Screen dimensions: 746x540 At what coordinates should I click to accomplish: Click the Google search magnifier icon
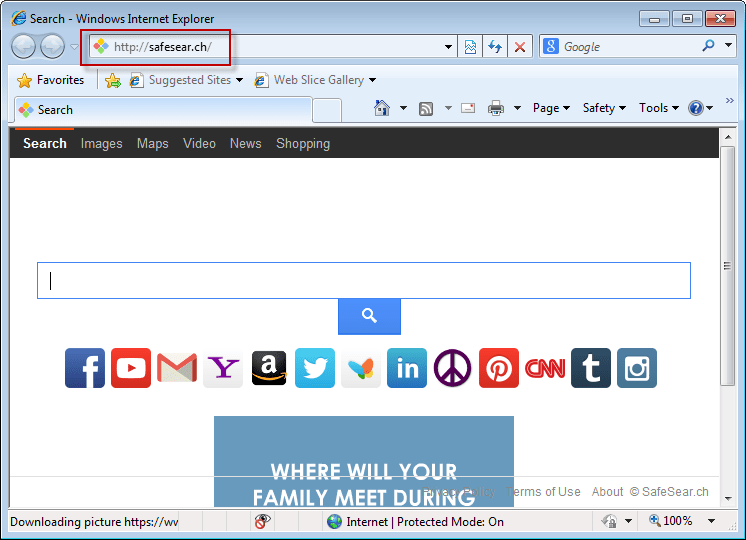point(708,46)
